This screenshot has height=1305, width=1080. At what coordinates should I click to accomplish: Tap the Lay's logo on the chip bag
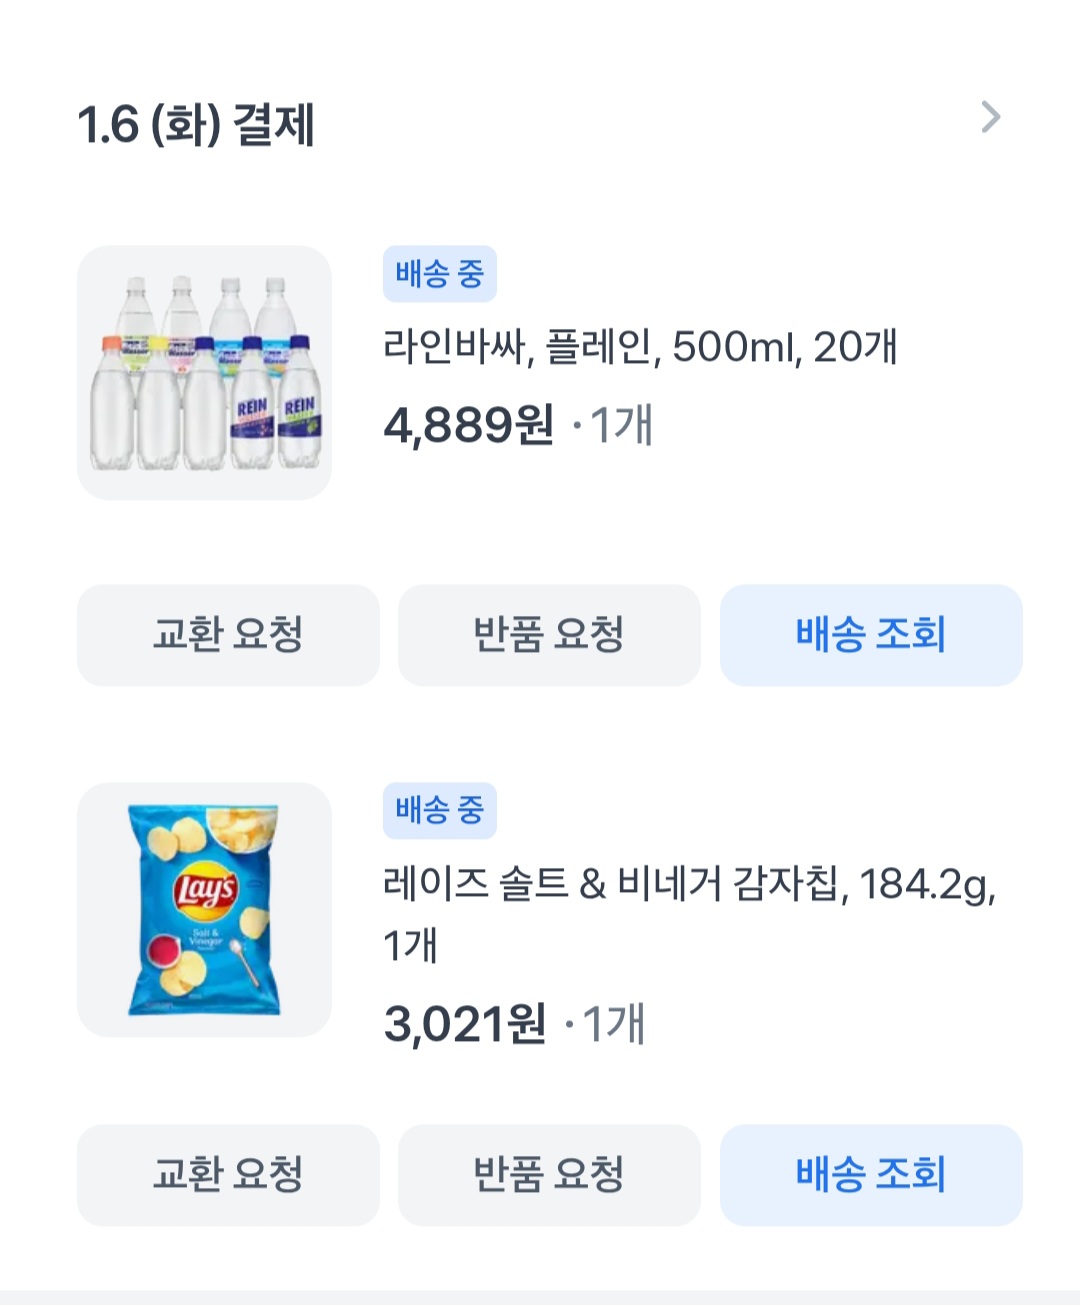(x=206, y=889)
